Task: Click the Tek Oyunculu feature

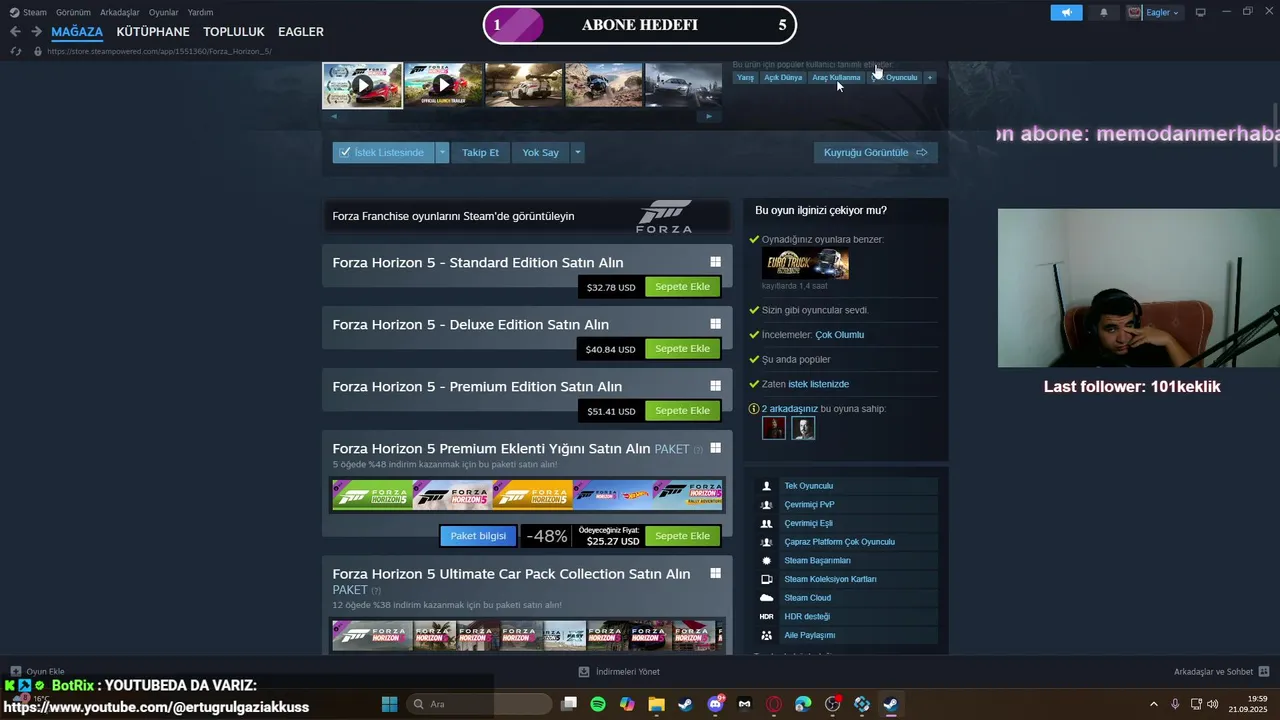Action: click(x=846, y=486)
